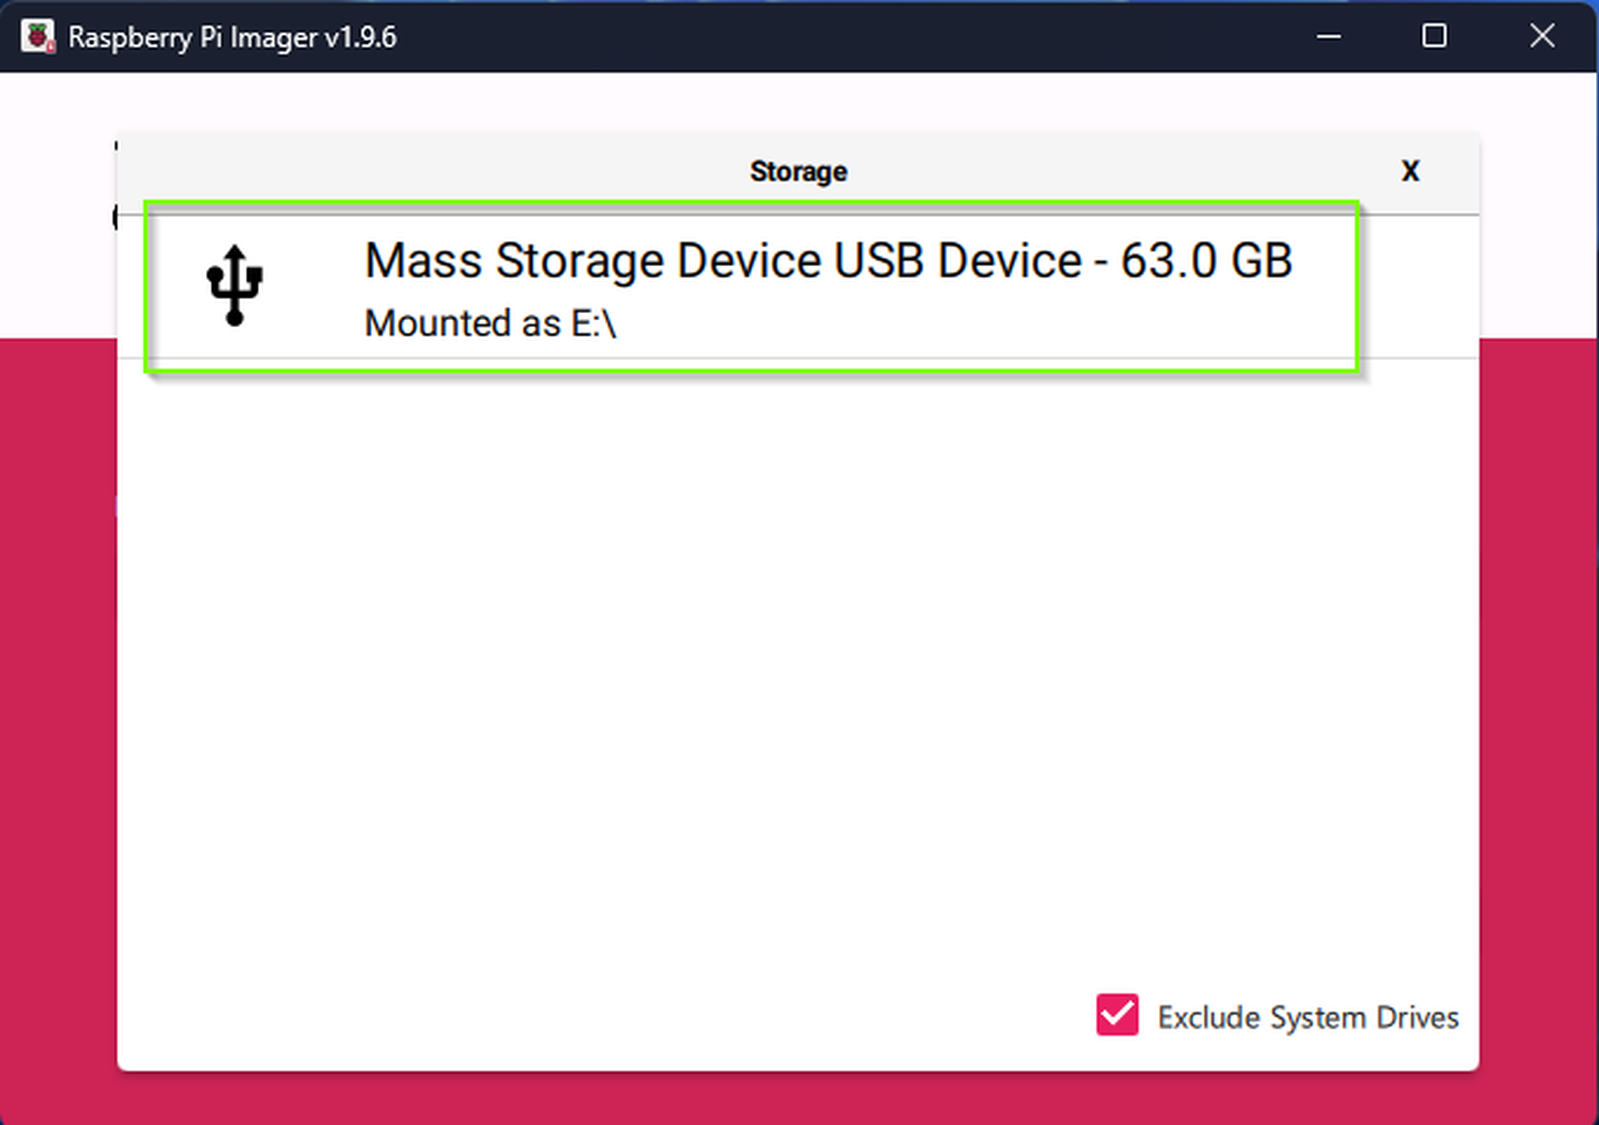Image resolution: width=1599 pixels, height=1125 pixels.
Task: Disable the Exclude System Drives option
Action: pyautogui.click(x=1116, y=1016)
